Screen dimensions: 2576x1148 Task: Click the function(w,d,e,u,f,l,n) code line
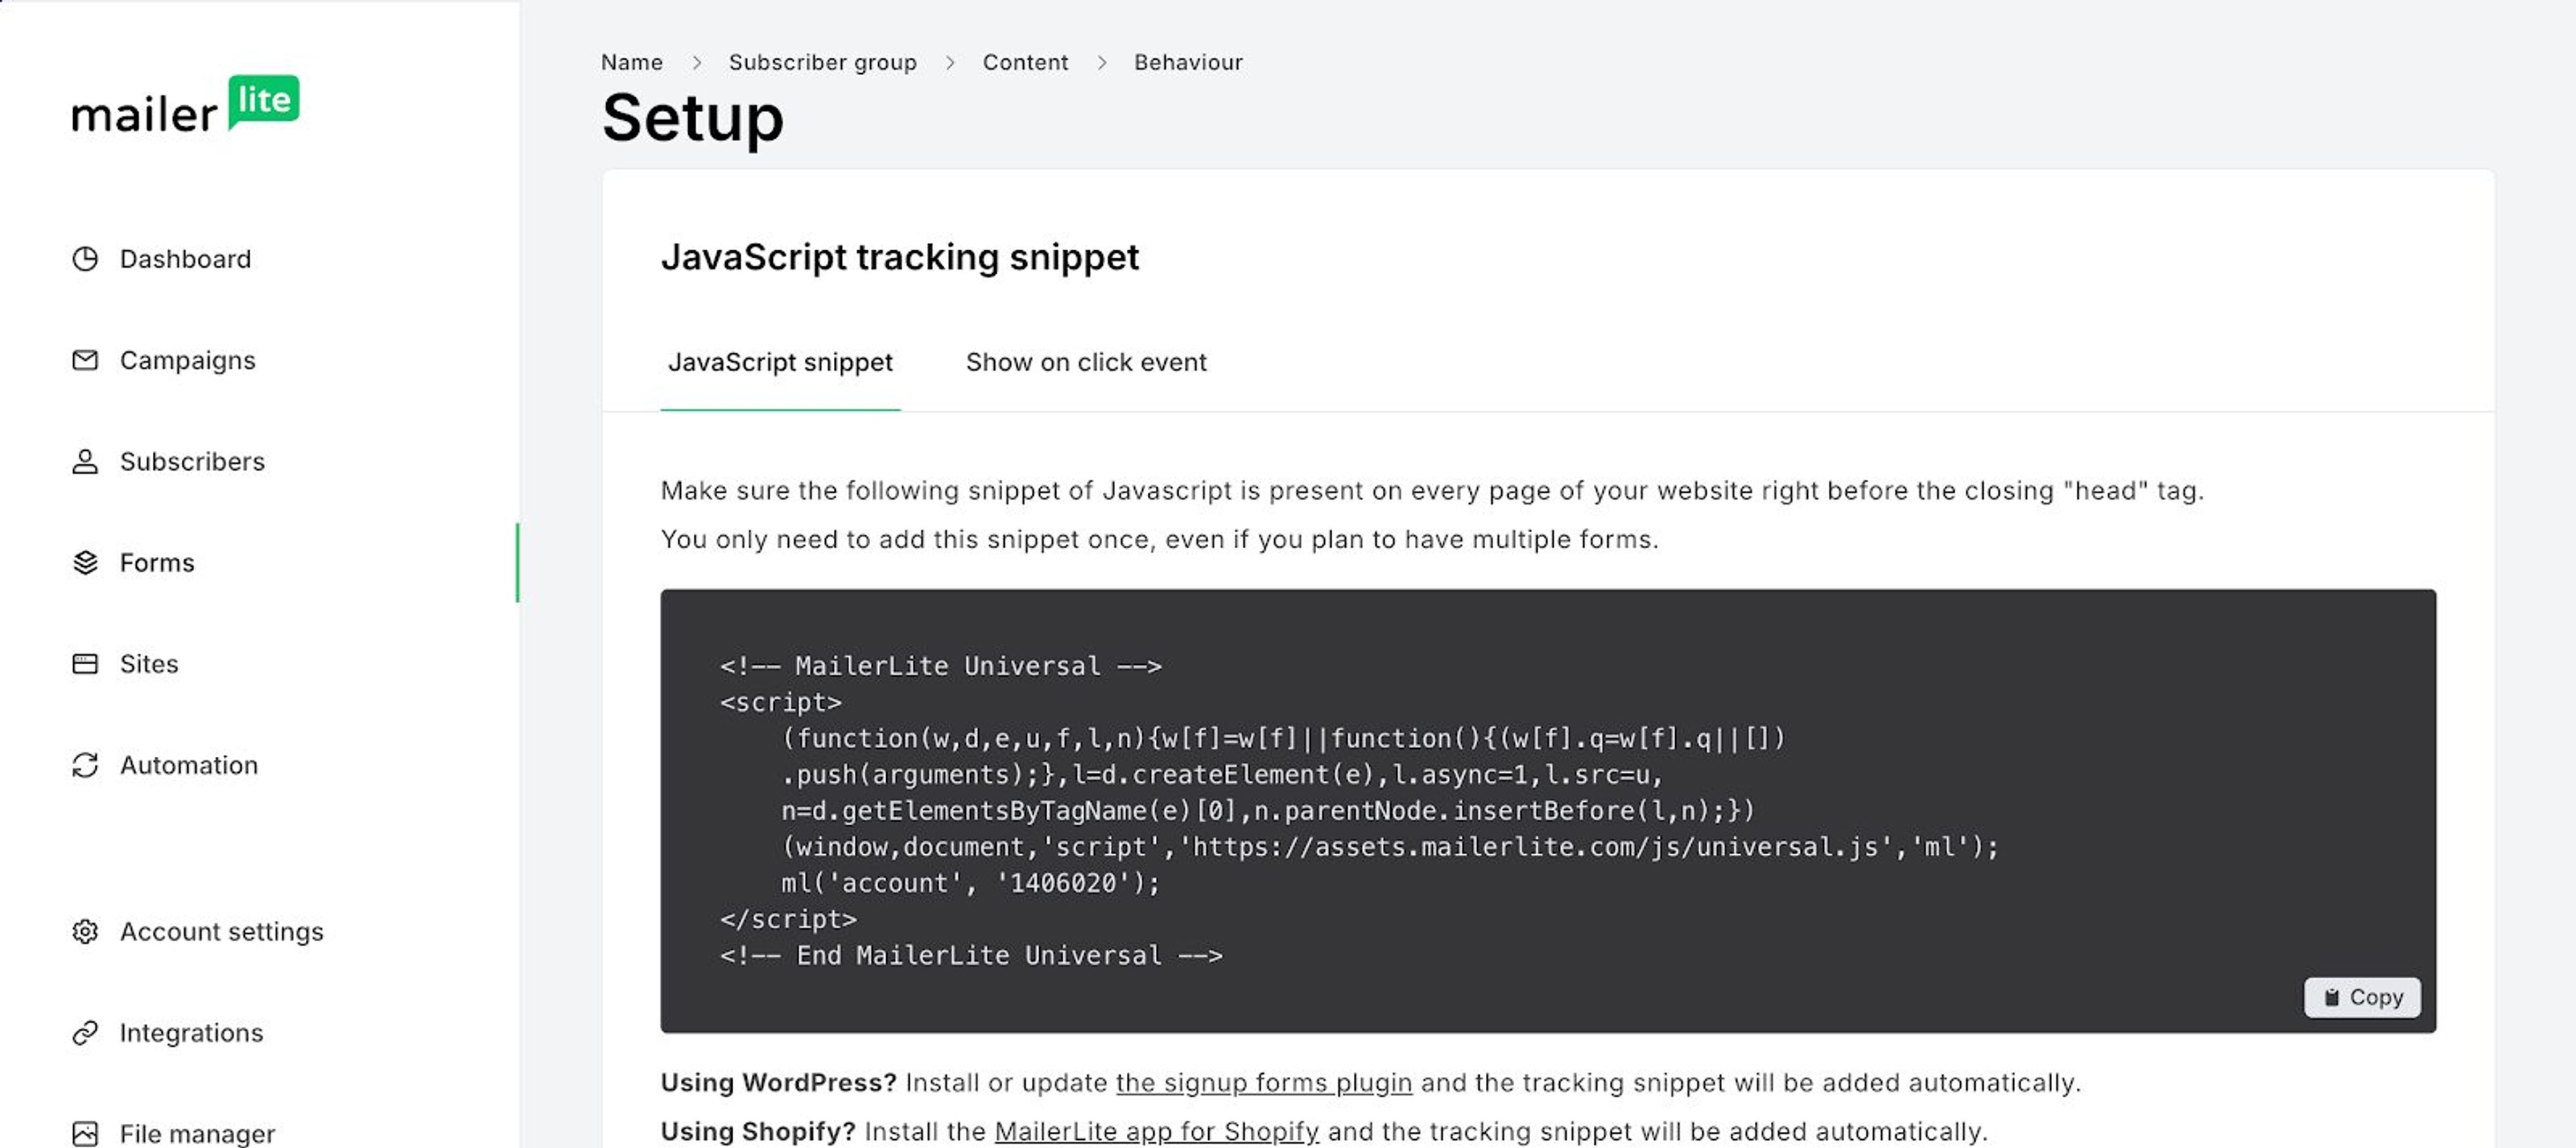(x=1283, y=738)
